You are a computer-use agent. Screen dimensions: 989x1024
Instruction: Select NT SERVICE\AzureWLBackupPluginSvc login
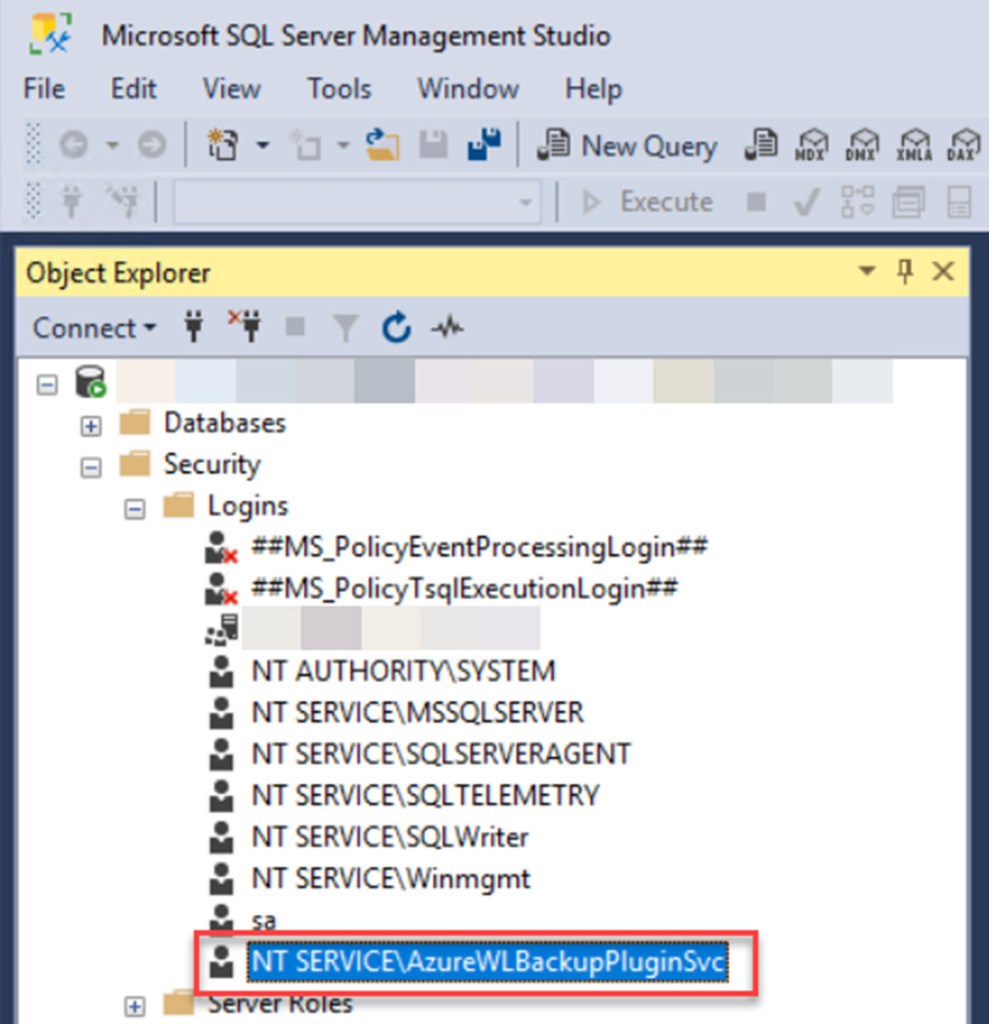(x=488, y=962)
